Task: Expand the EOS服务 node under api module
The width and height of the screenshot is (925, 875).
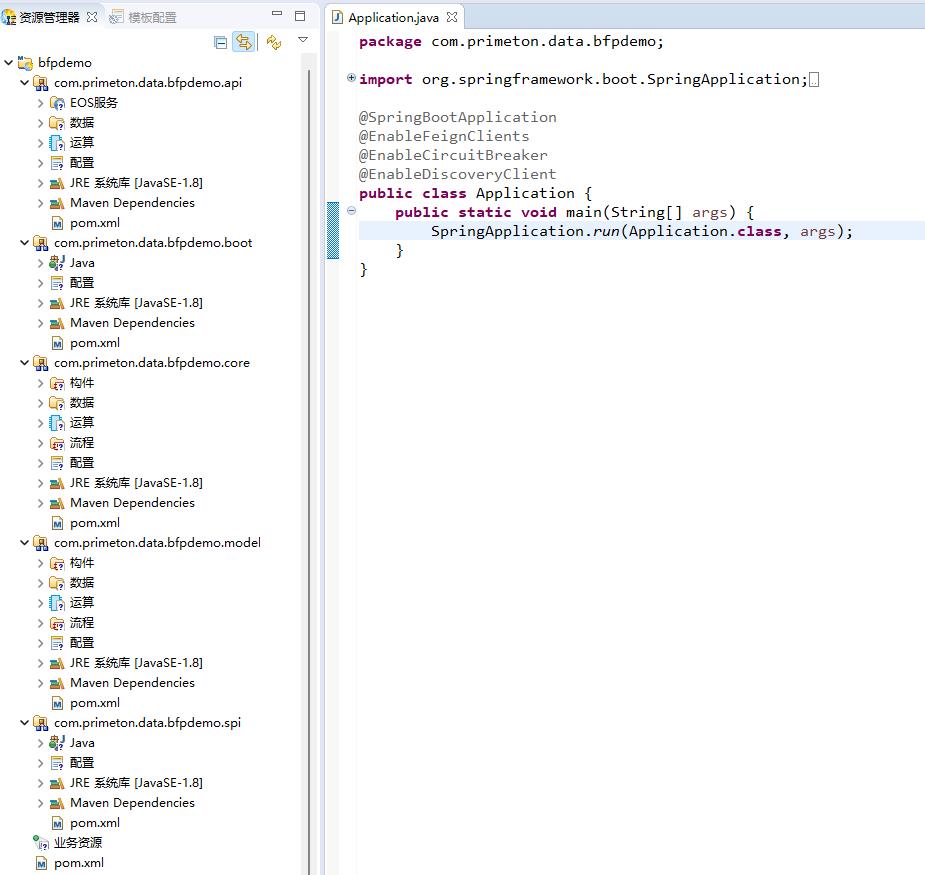Action: [x=41, y=103]
